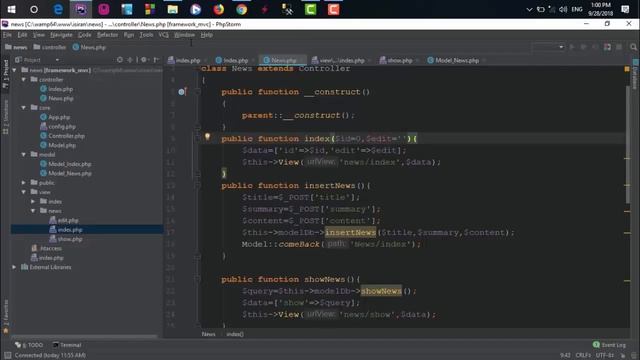640x360 pixels.
Task: Select Model_Index.php in project tree
Action: 66,164
